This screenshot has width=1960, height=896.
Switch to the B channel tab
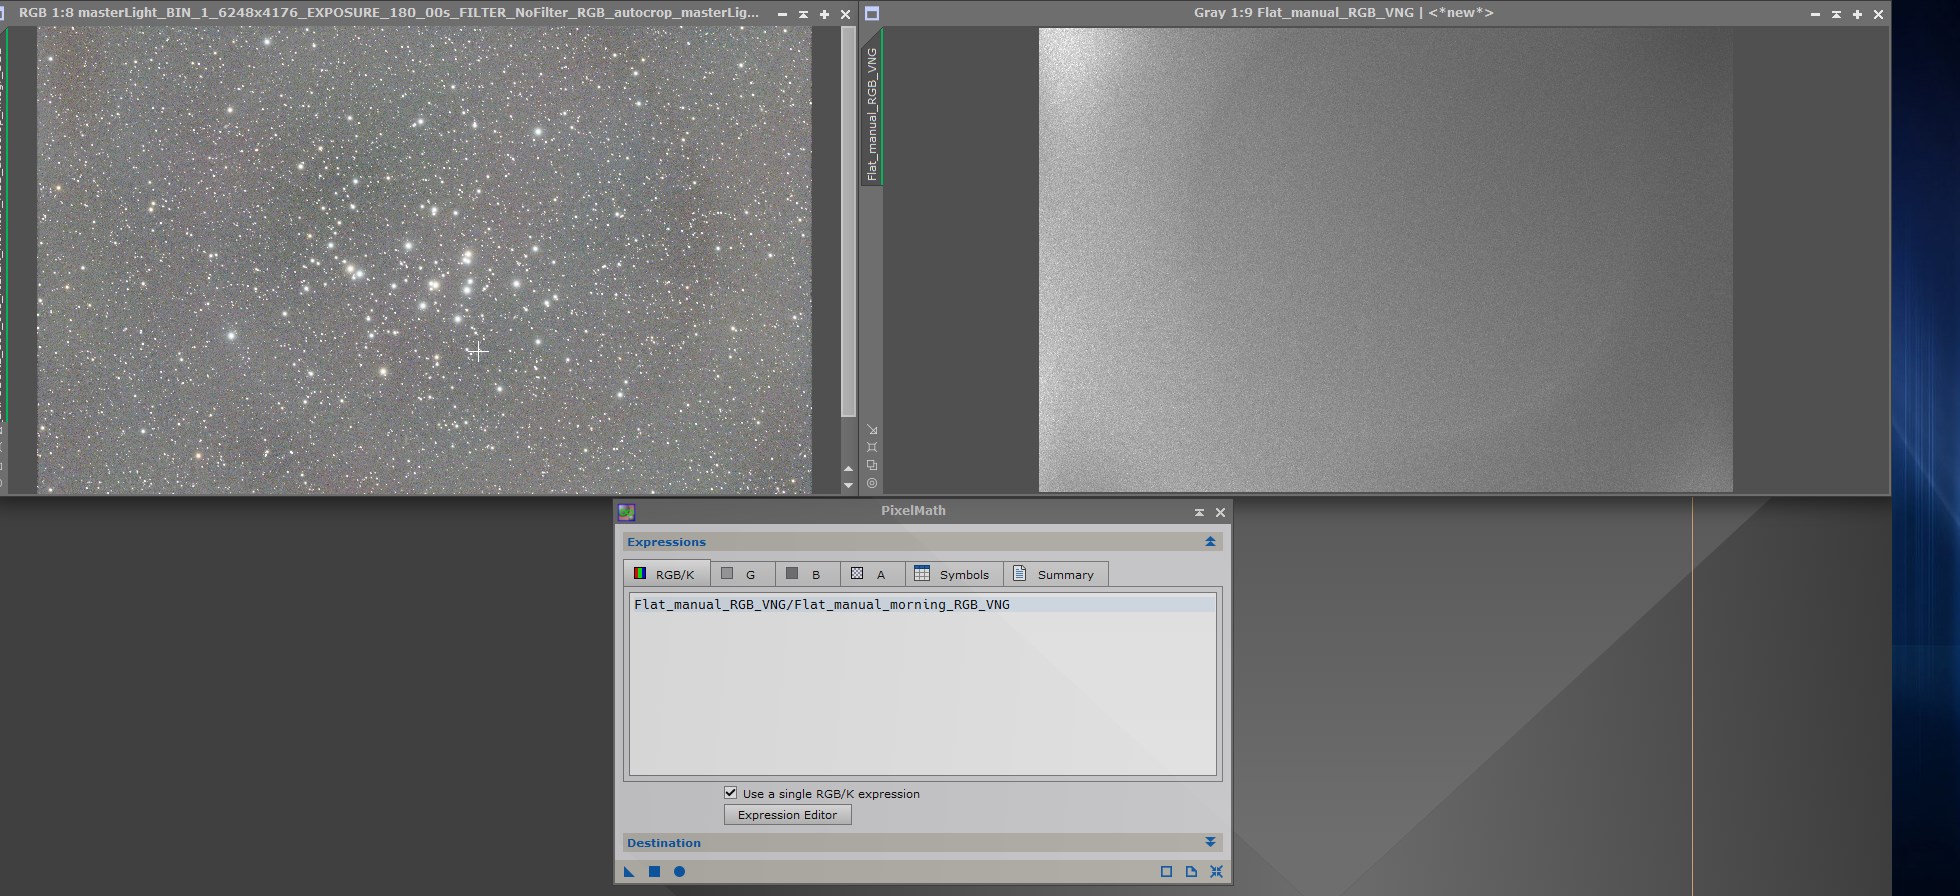[807, 574]
